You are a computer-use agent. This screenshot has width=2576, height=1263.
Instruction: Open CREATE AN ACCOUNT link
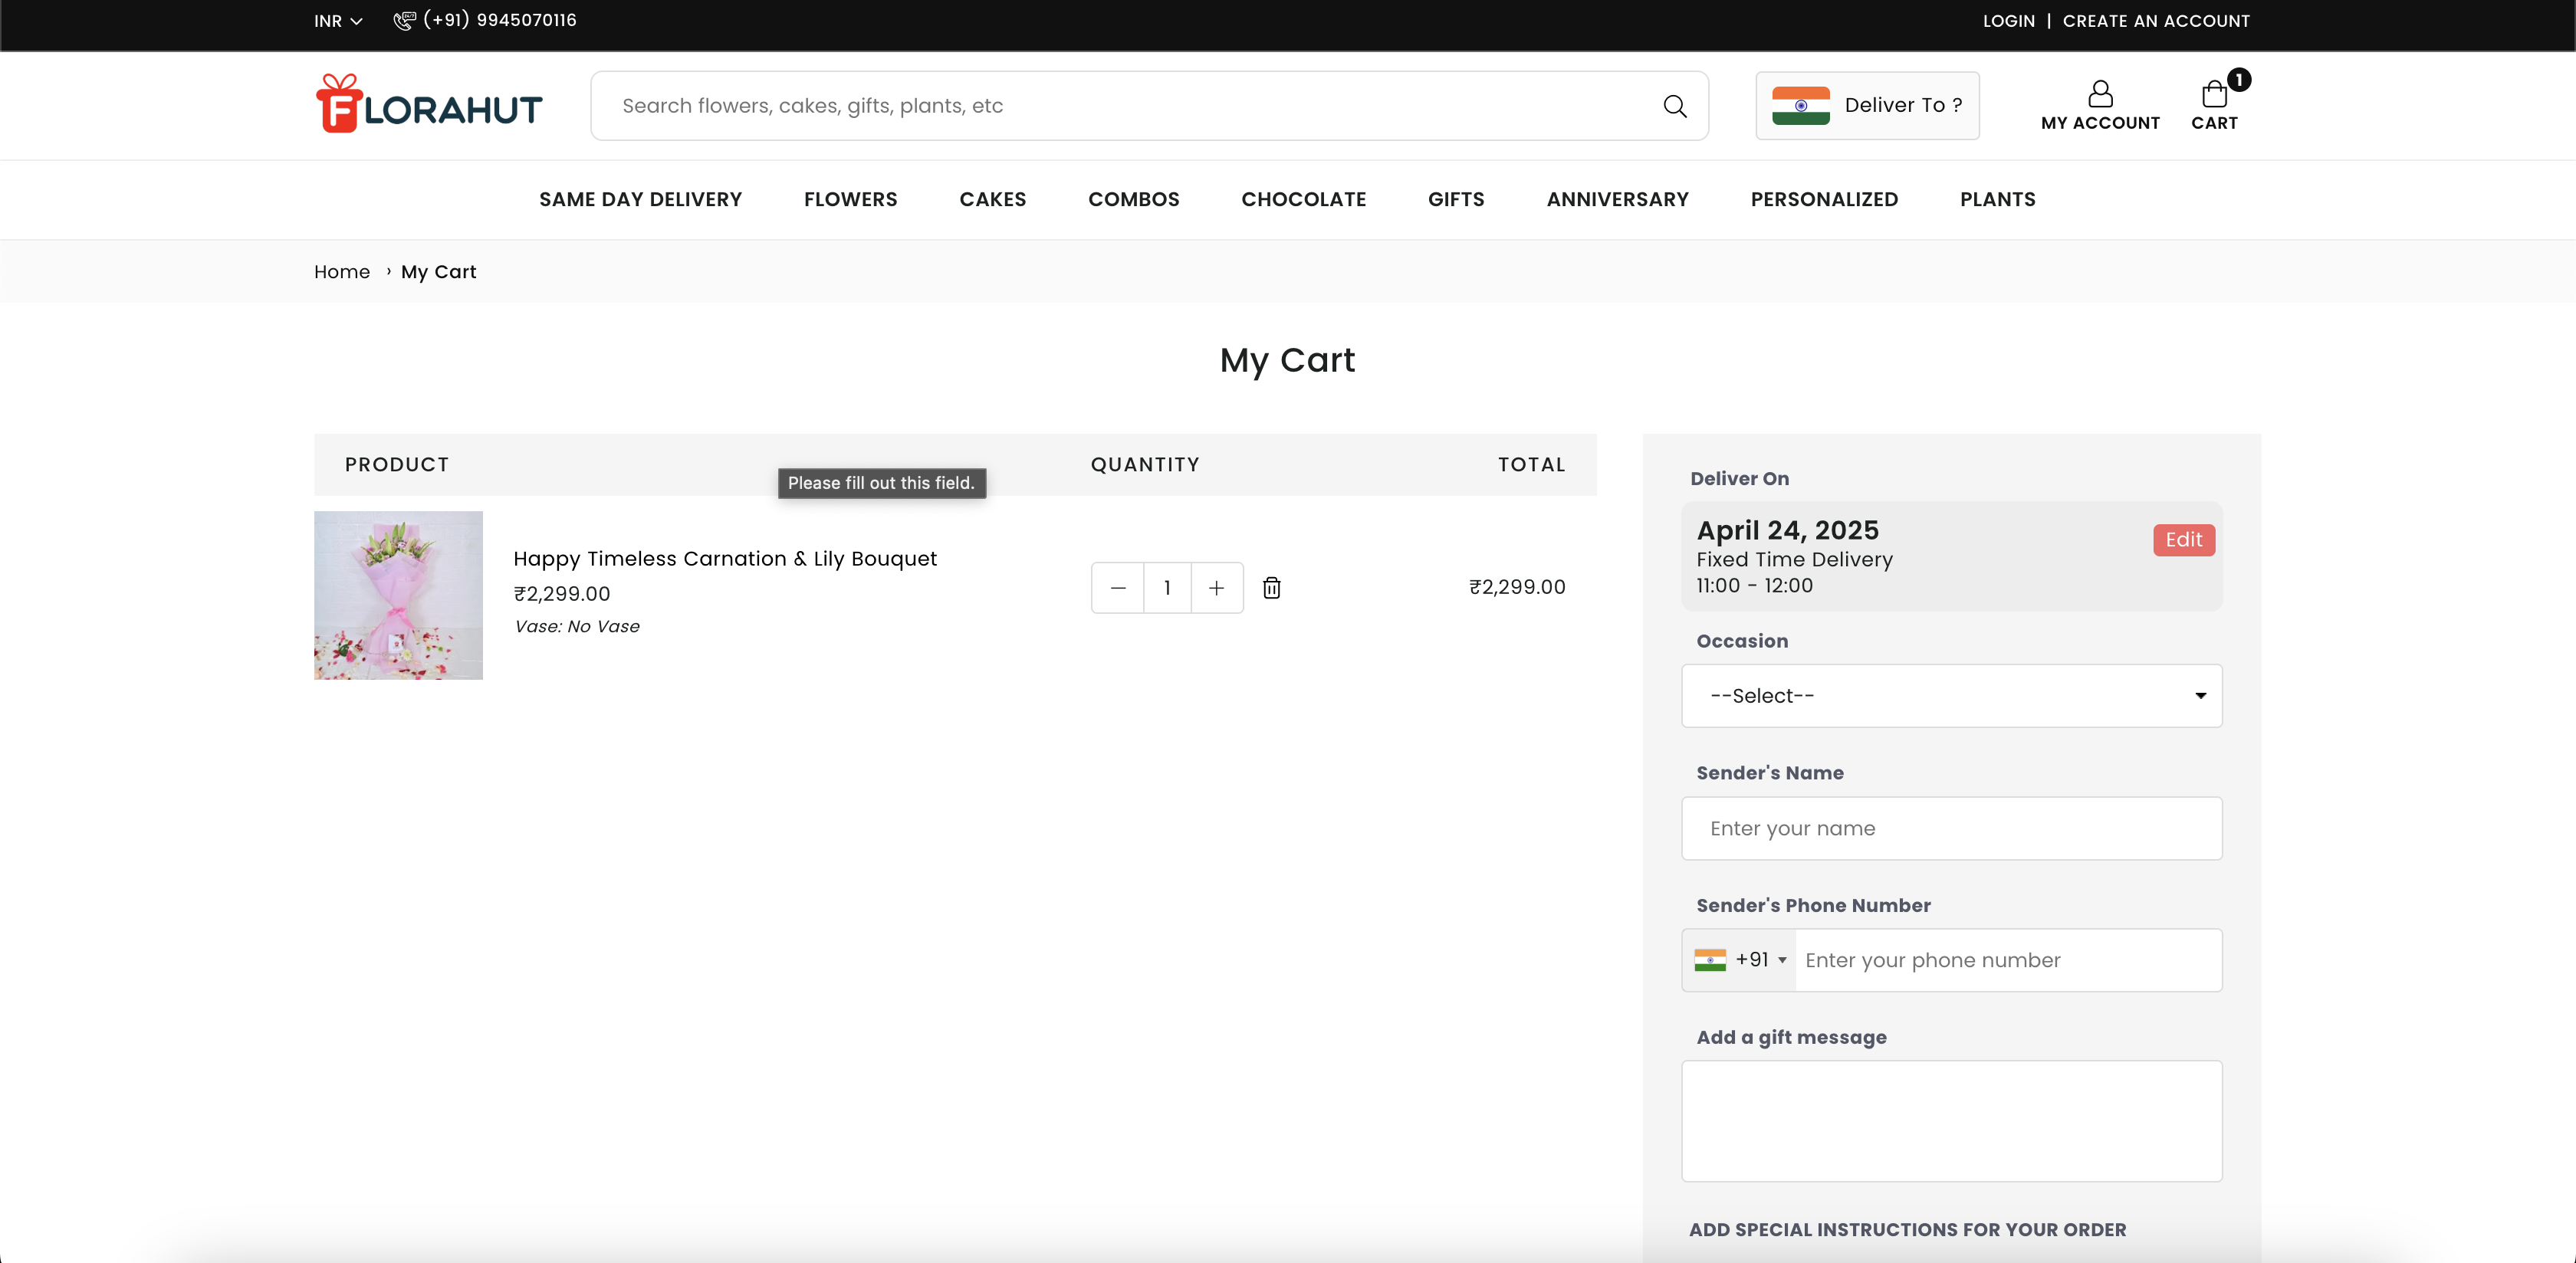pos(2156,21)
